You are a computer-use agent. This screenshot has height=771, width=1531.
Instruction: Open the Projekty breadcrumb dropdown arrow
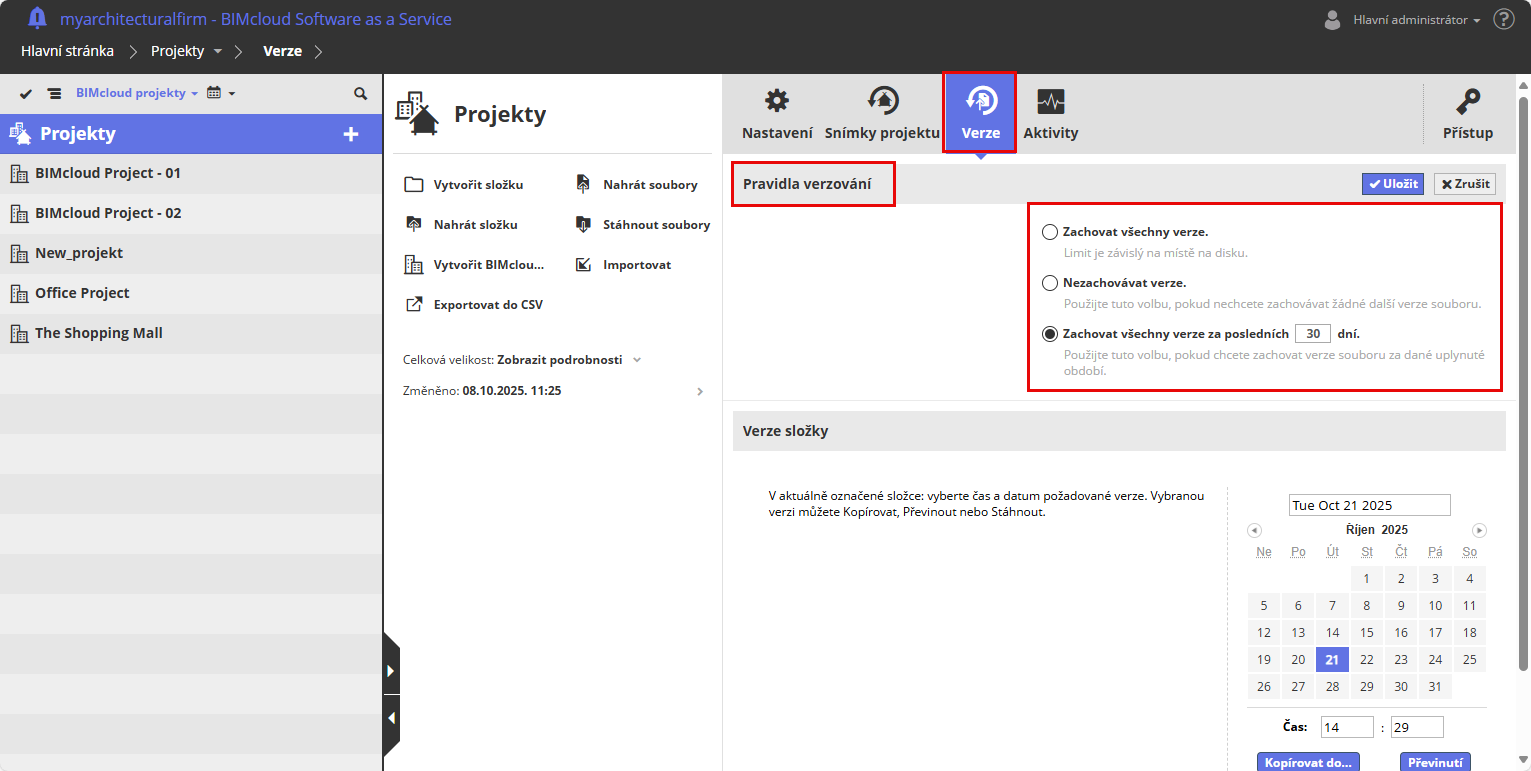click(217, 51)
